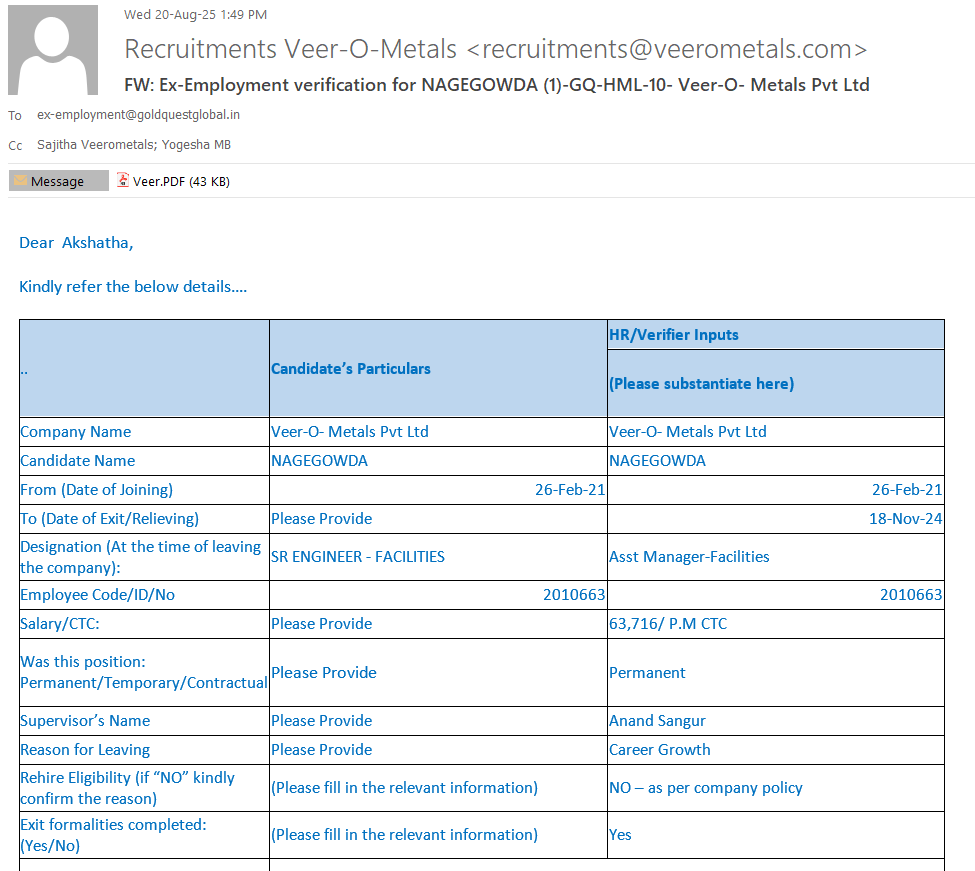The image size is (975, 871).
Task: Click the HR input value NAGEGOWDA
Action: tap(657, 461)
